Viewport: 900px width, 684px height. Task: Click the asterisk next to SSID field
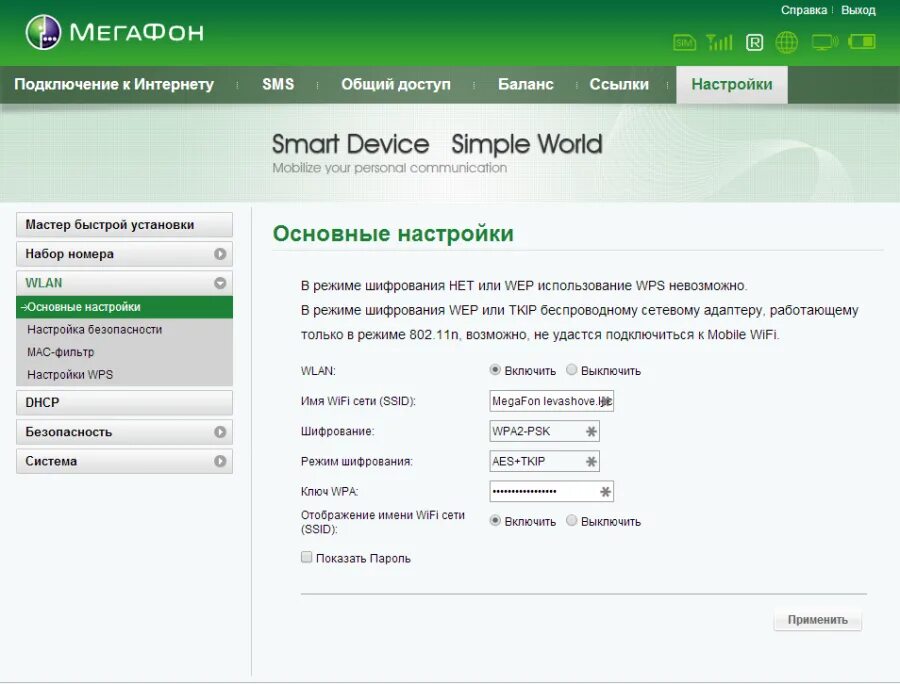click(606, 401)
